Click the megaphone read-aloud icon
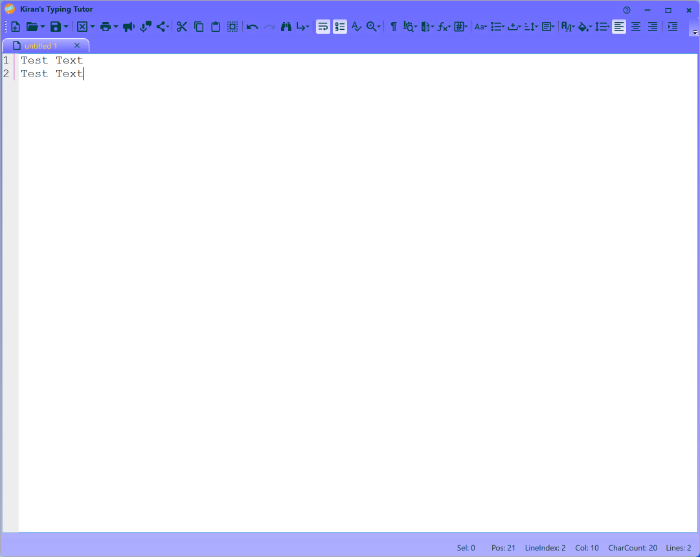 pos(129,27)
